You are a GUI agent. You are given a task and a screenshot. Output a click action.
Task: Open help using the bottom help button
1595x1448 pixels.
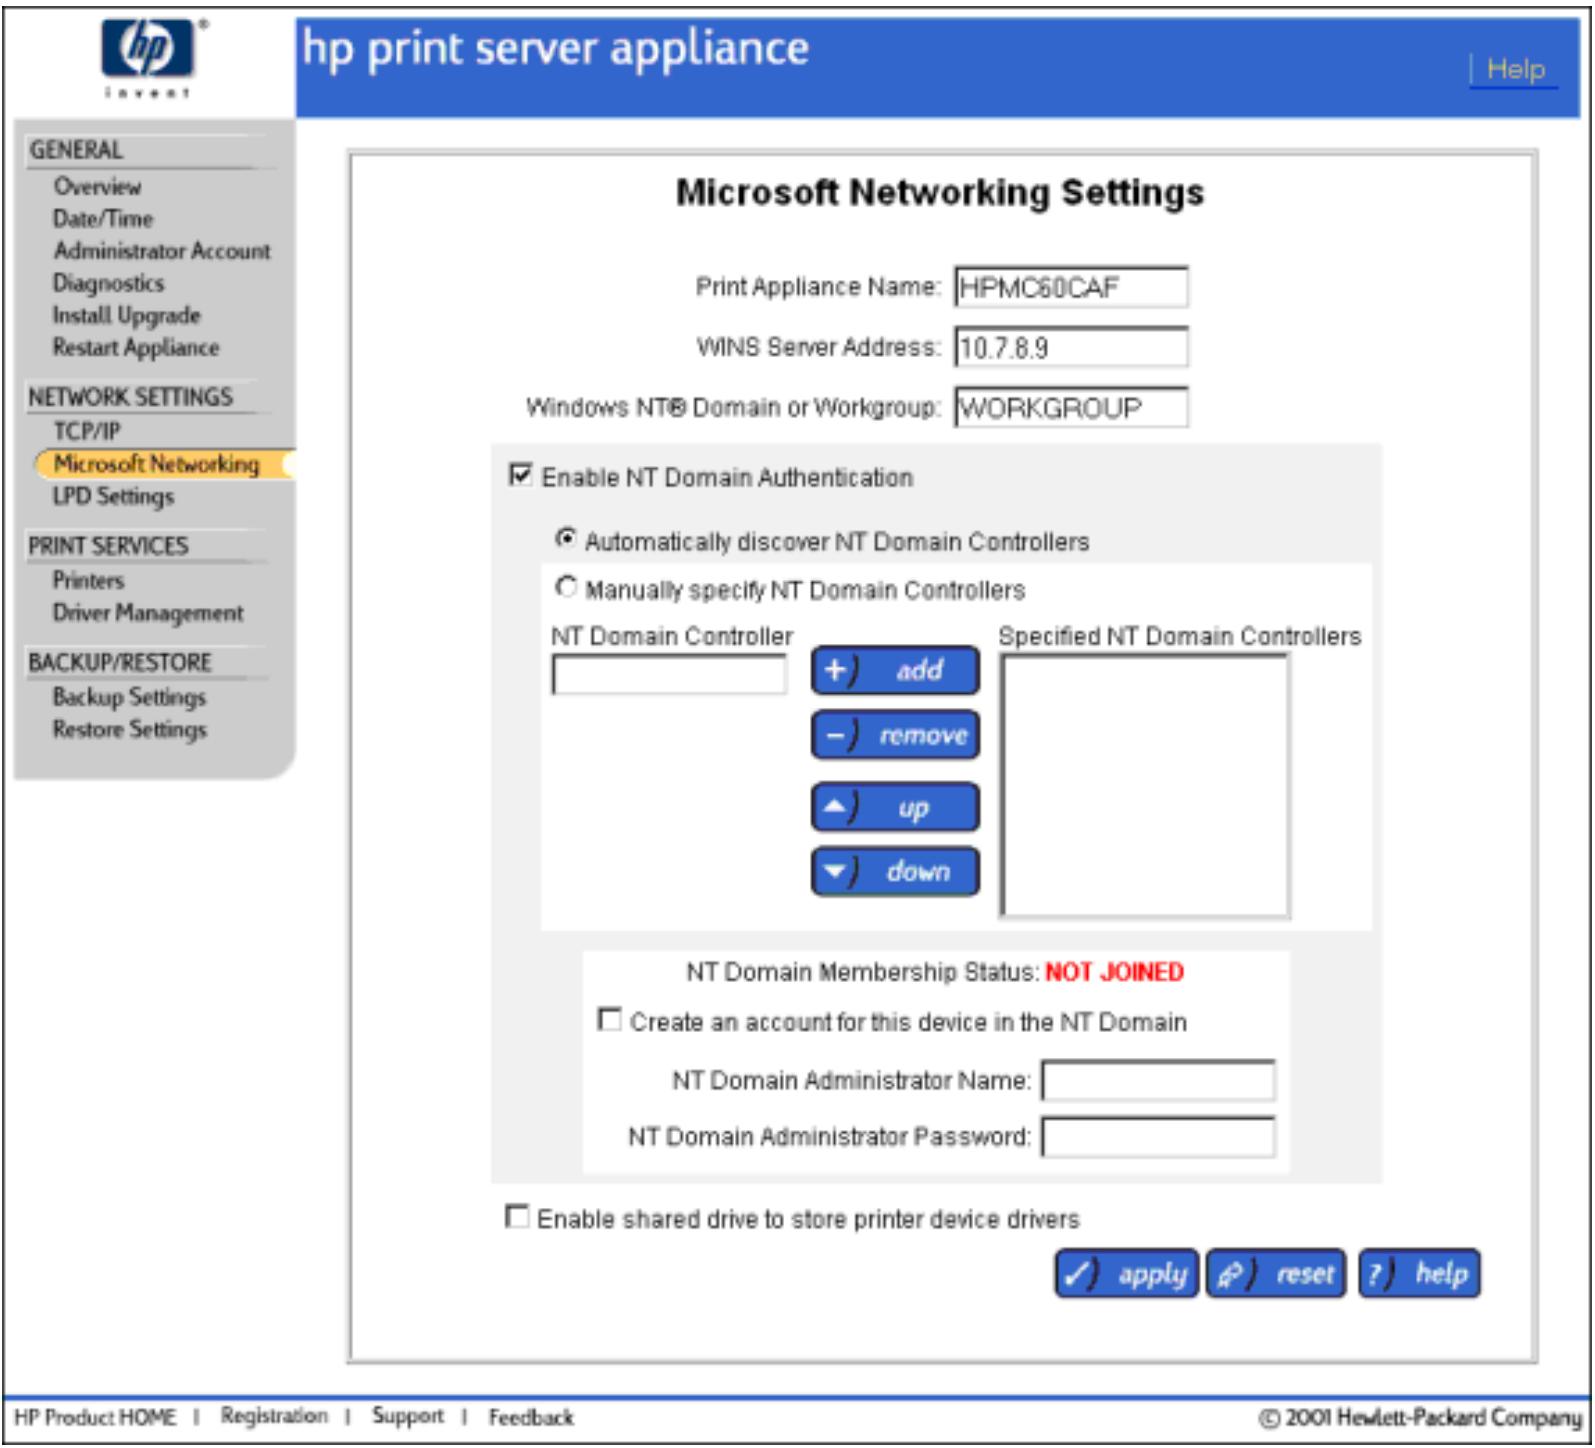pos(1419,1274)
